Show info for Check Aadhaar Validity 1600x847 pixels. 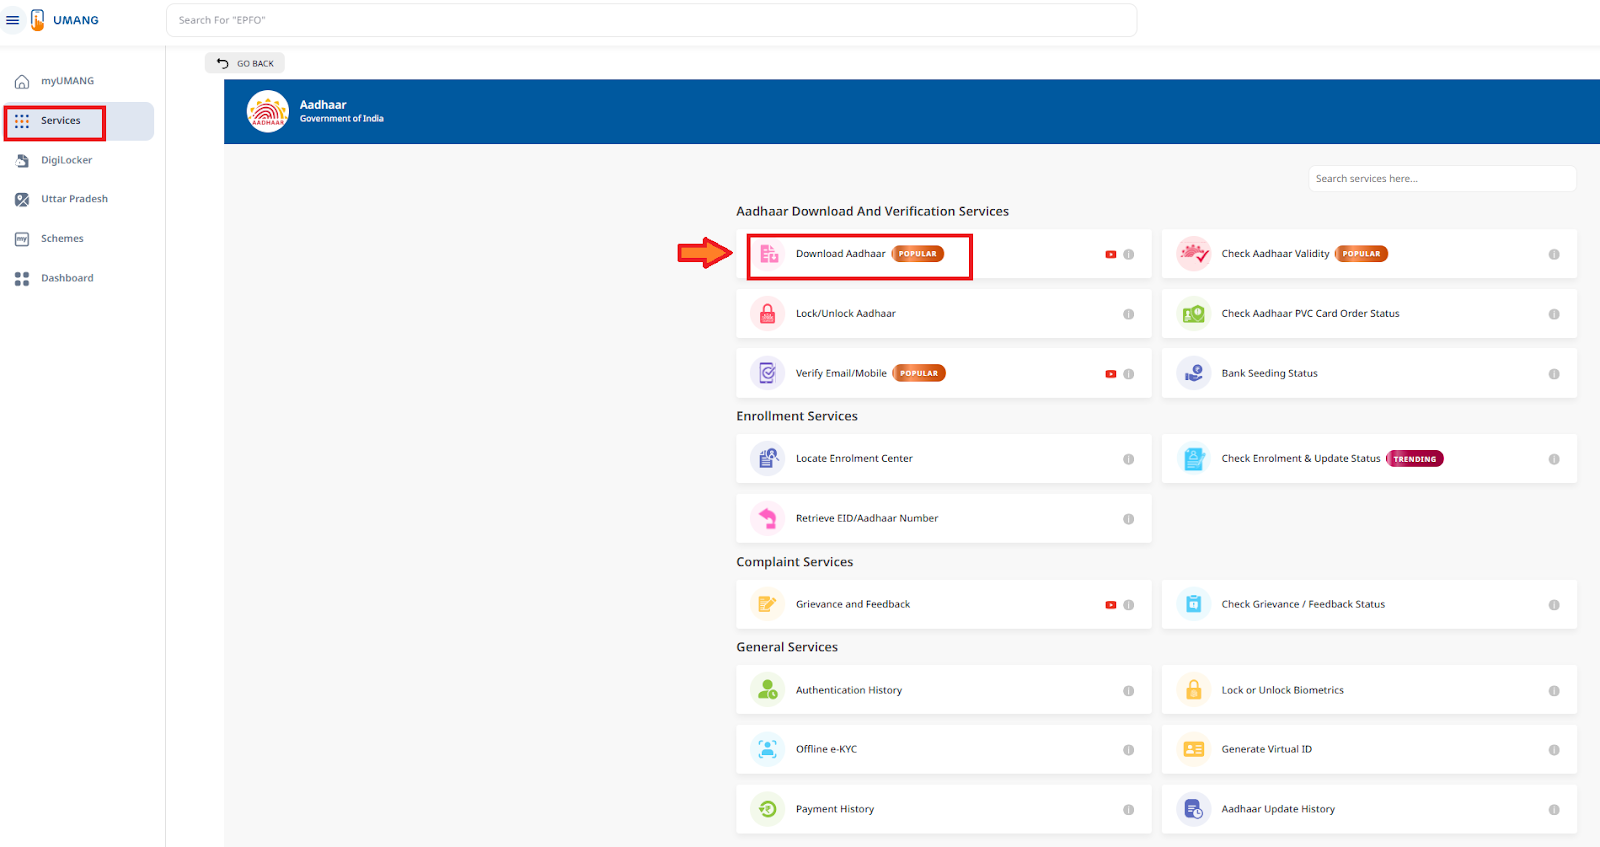click(1553, 255)
